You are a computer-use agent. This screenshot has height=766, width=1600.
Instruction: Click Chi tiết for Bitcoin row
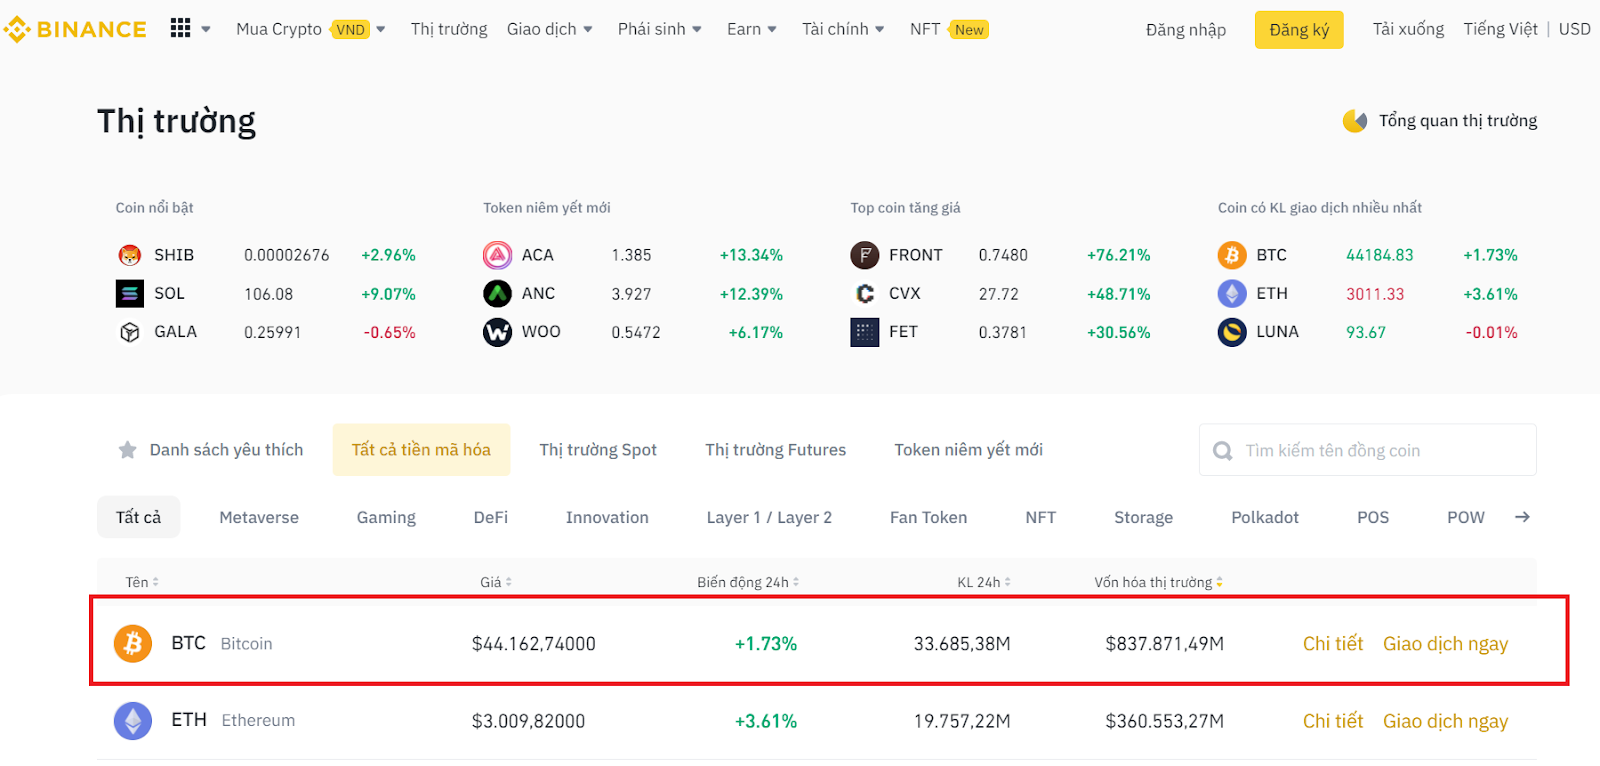(x=1333, y=643)
